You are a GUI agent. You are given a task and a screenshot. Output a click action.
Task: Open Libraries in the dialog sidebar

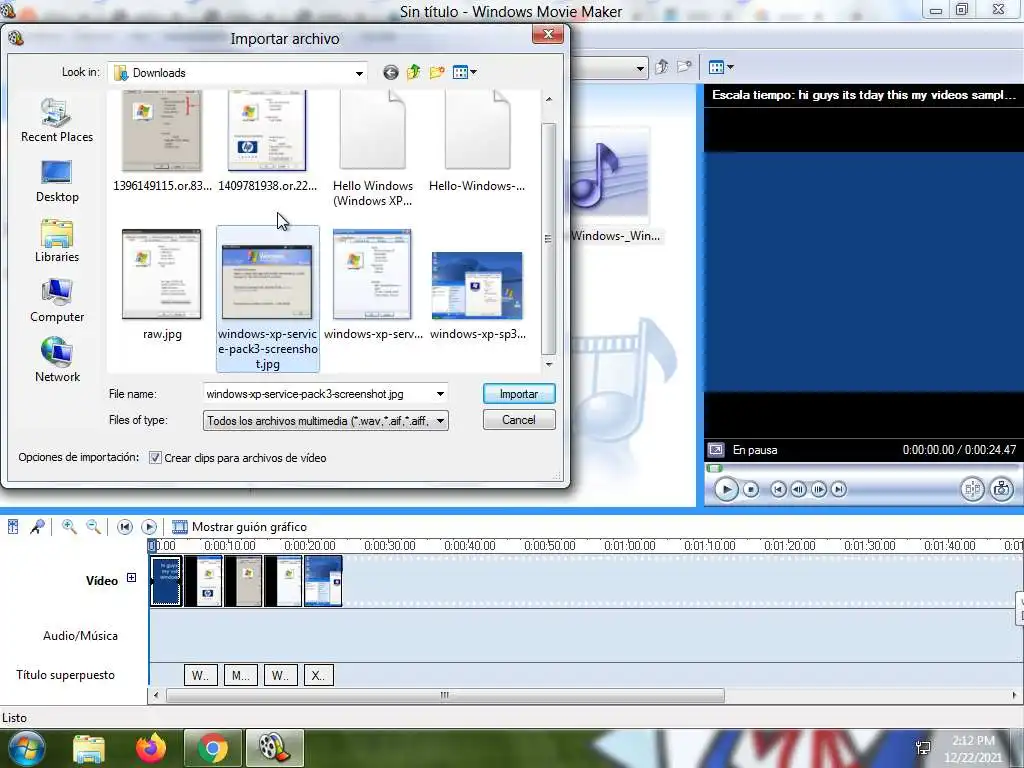point(57,242)
